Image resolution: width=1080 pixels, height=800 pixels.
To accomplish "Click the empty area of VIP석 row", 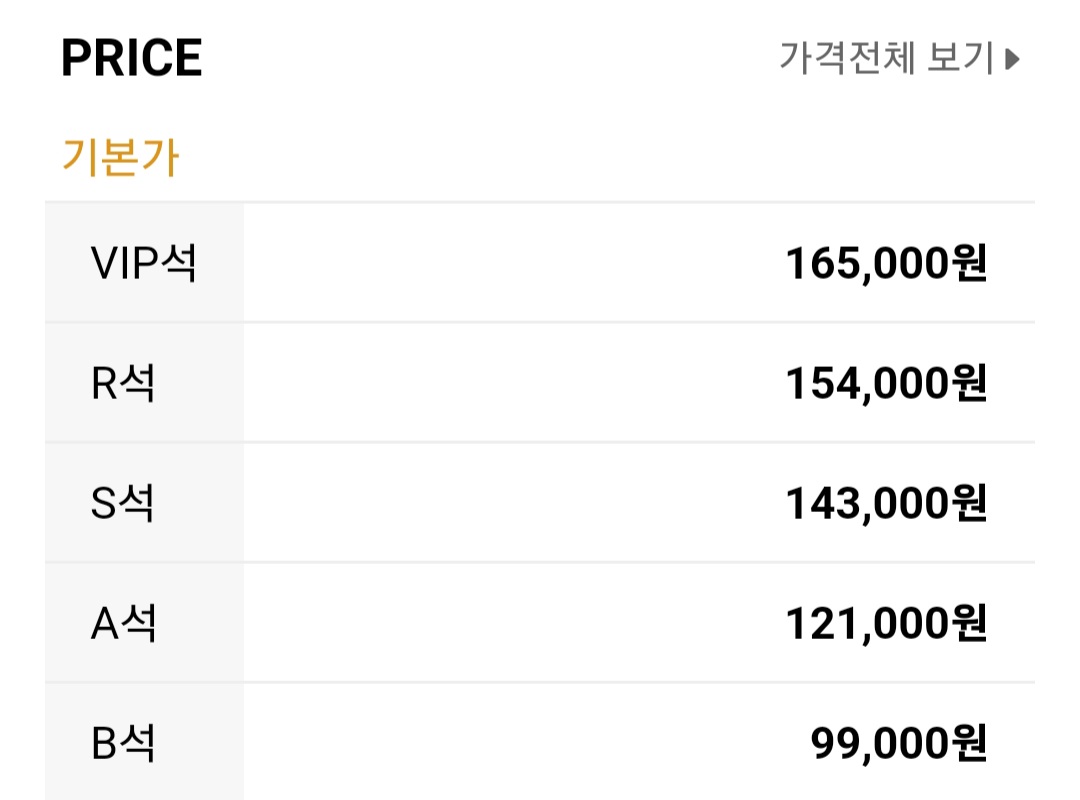I will point(513,263).
